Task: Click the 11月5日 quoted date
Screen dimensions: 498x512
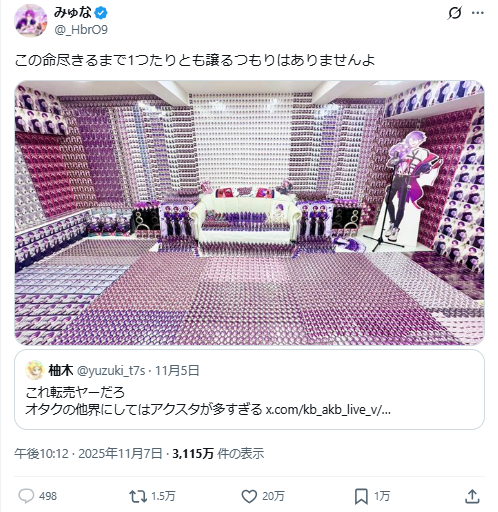Action: click(177, 370)
